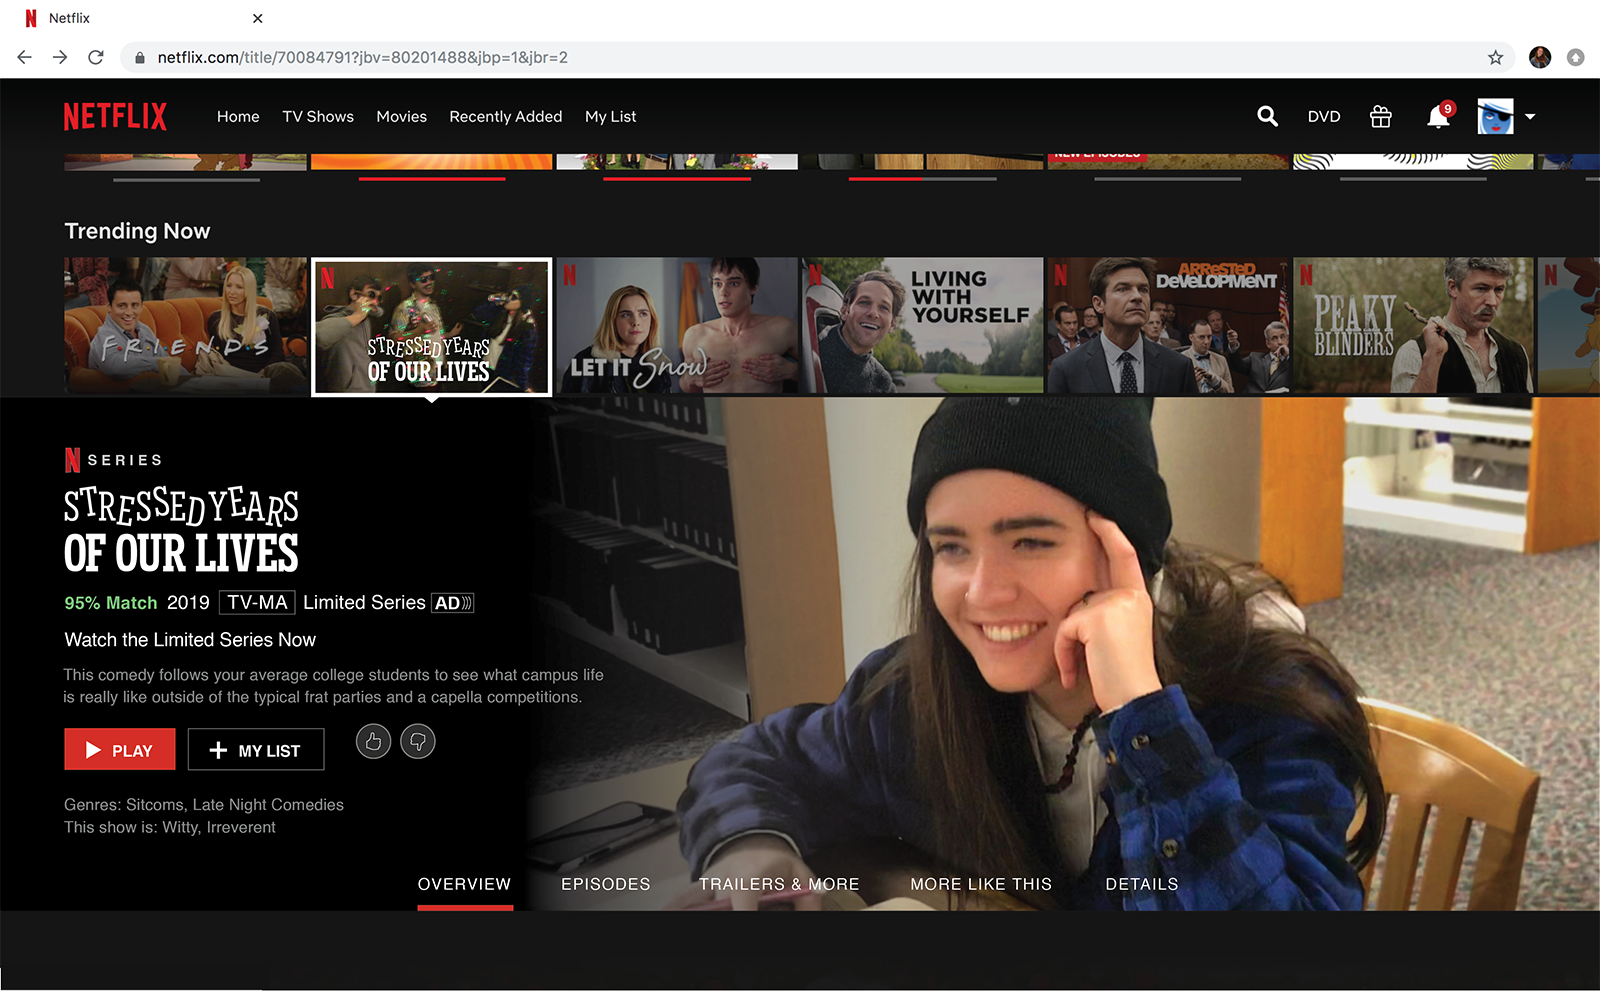View site info via the lock icon
This screenshot has width=1600, height=991.
pos(140,58)
